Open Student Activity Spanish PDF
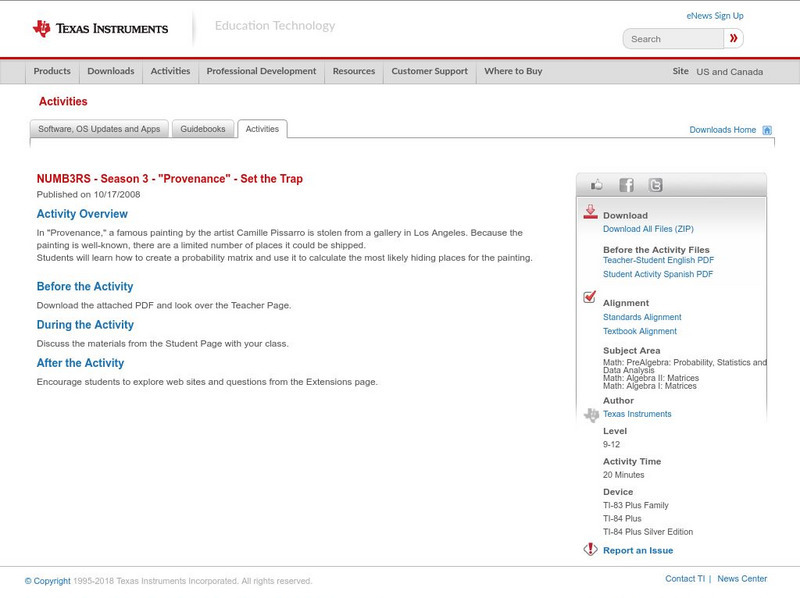The width and height of the screenshot is (800, 598). [658, 274]
